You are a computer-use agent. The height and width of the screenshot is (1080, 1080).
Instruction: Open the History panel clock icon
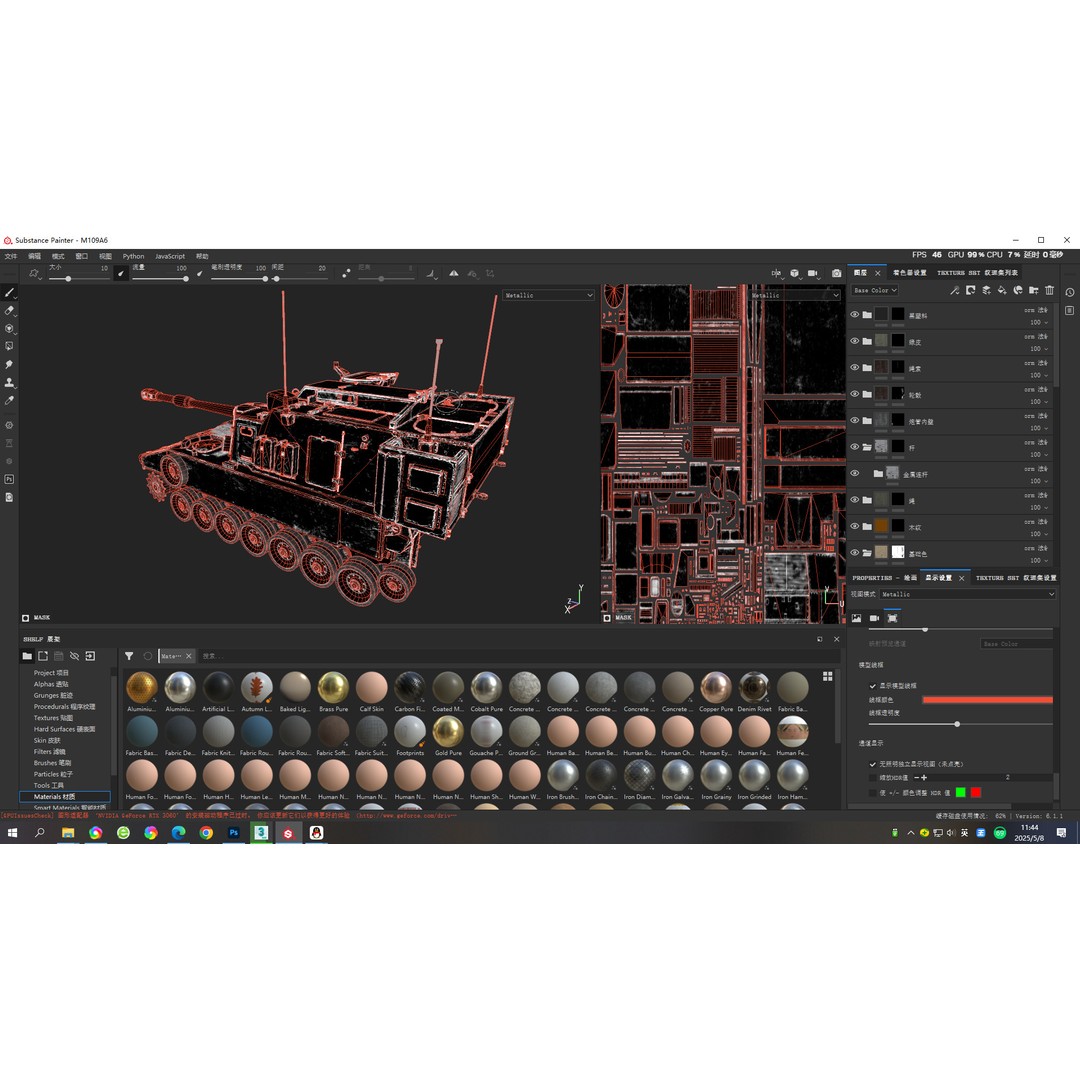pos(1070,293)
